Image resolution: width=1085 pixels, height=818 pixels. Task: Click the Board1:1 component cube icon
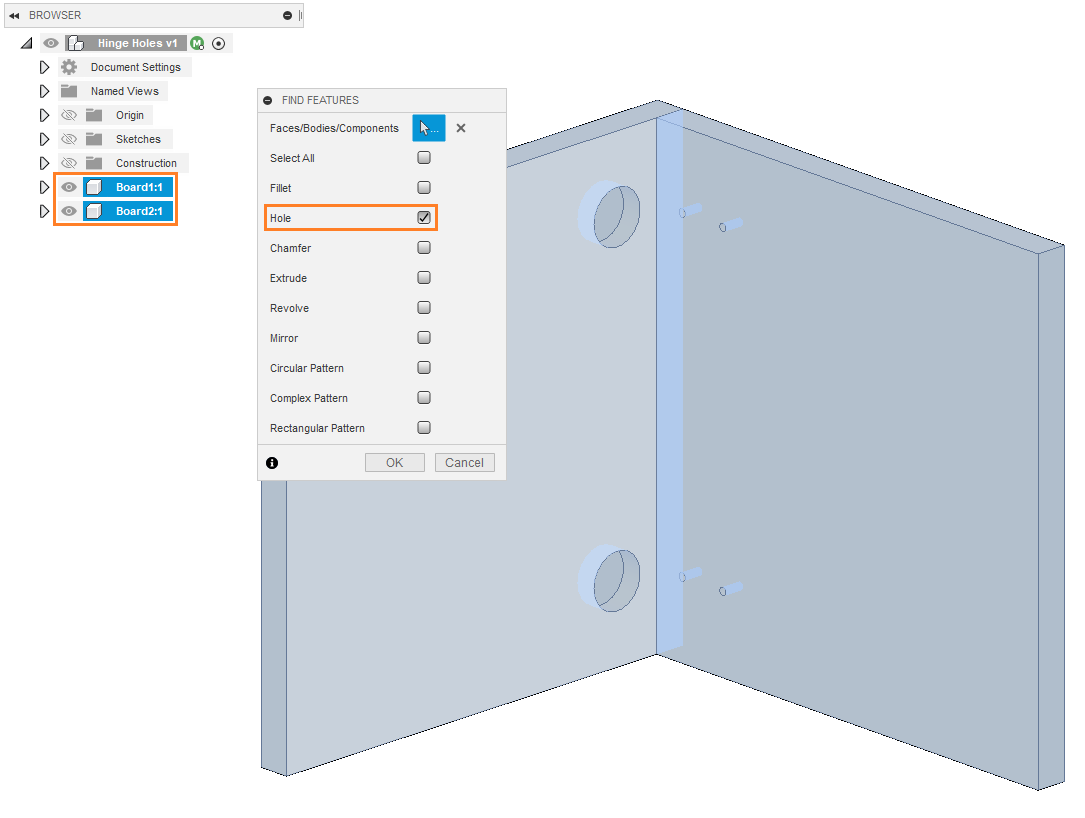coord(94,187)
